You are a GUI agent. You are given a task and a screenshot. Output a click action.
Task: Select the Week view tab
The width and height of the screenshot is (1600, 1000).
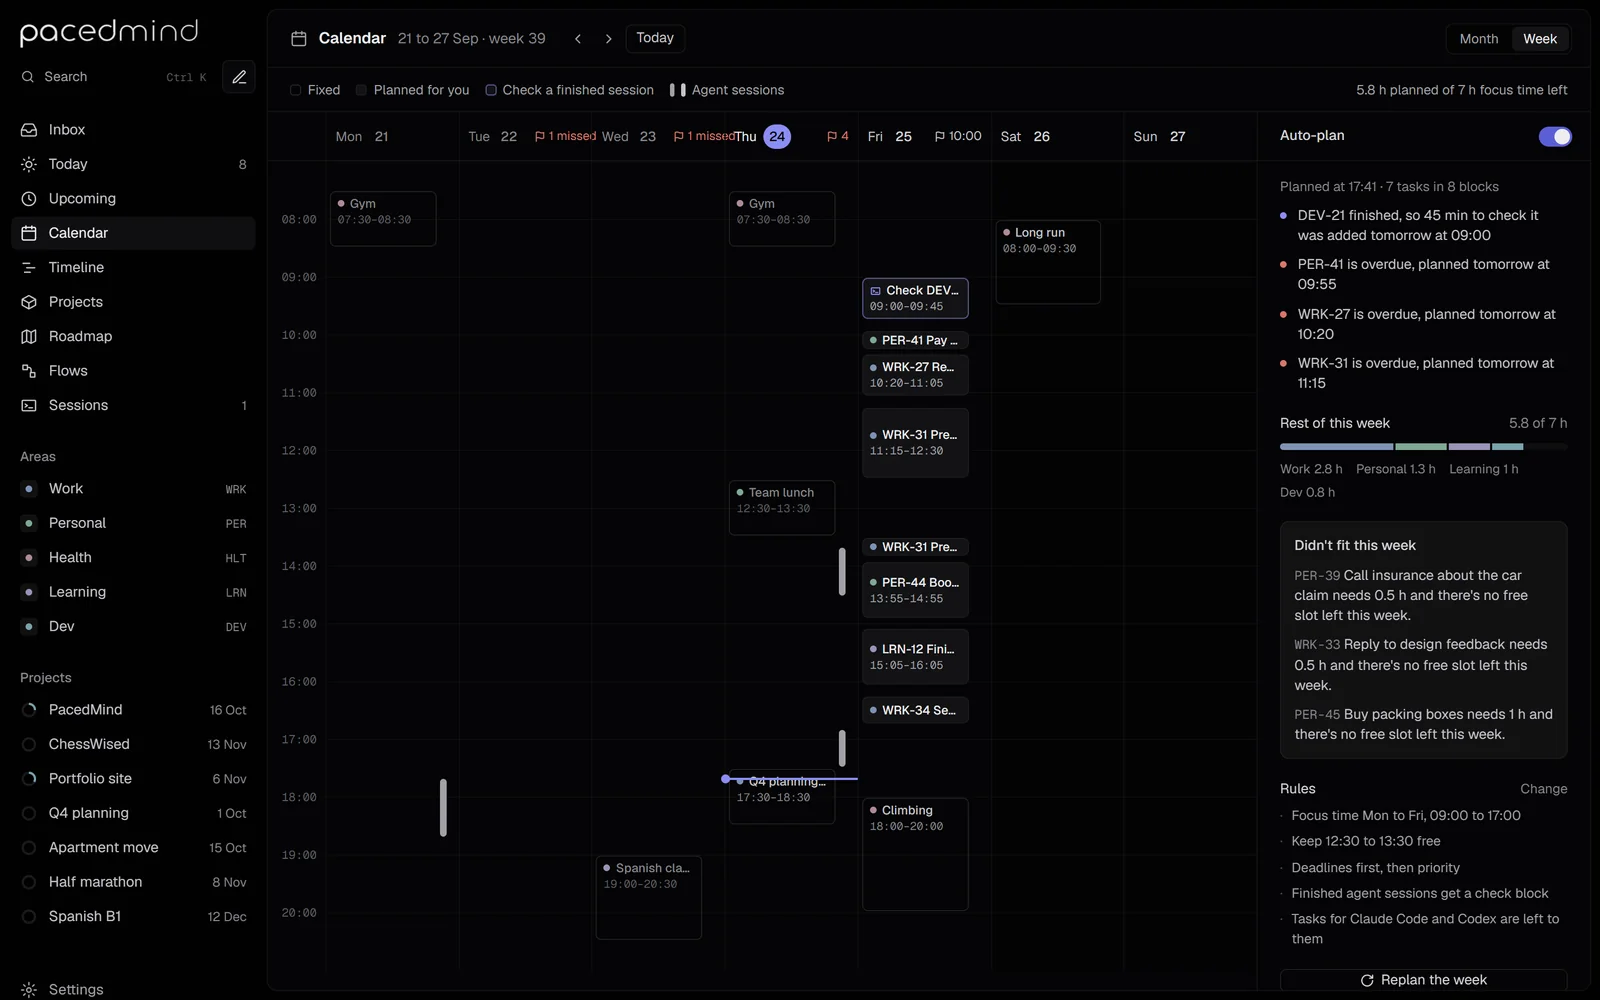click(1540, 39)
